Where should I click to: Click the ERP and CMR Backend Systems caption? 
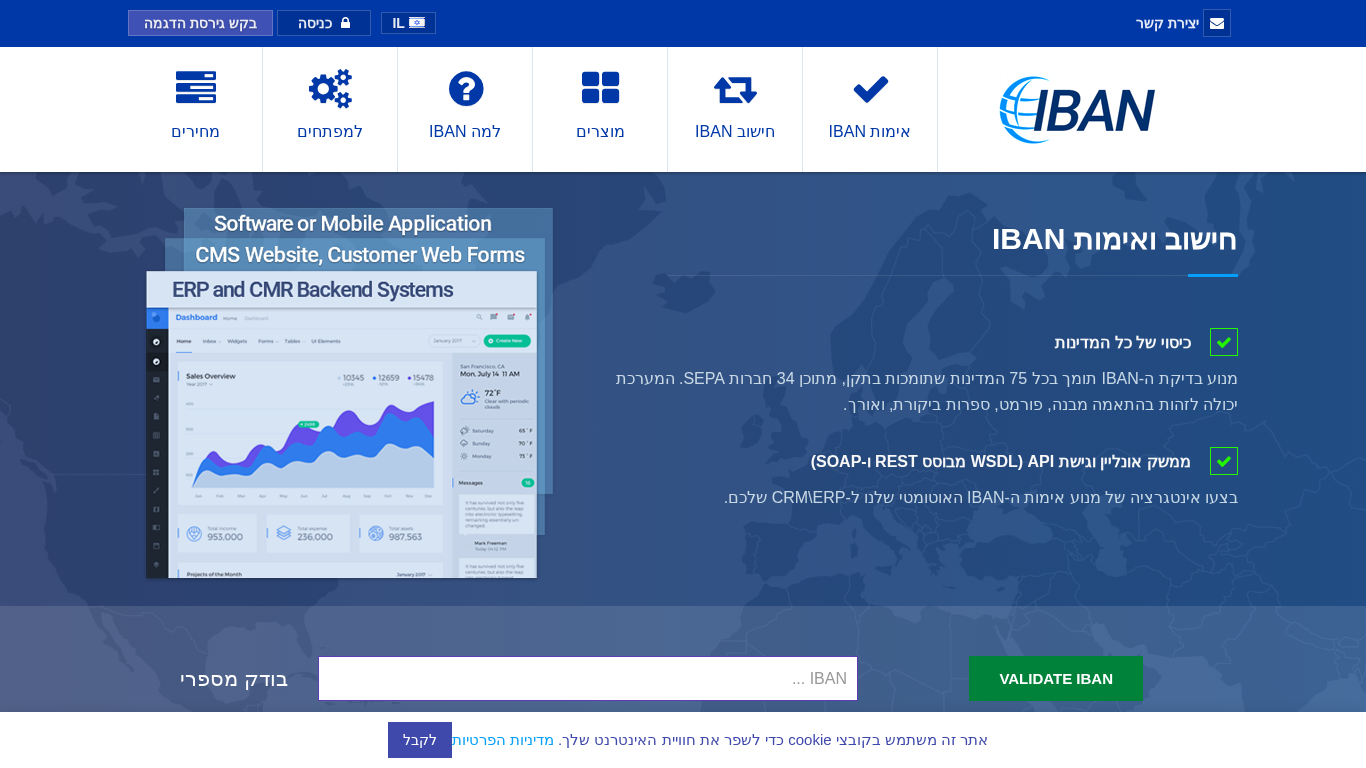click(x=313, y=290)
